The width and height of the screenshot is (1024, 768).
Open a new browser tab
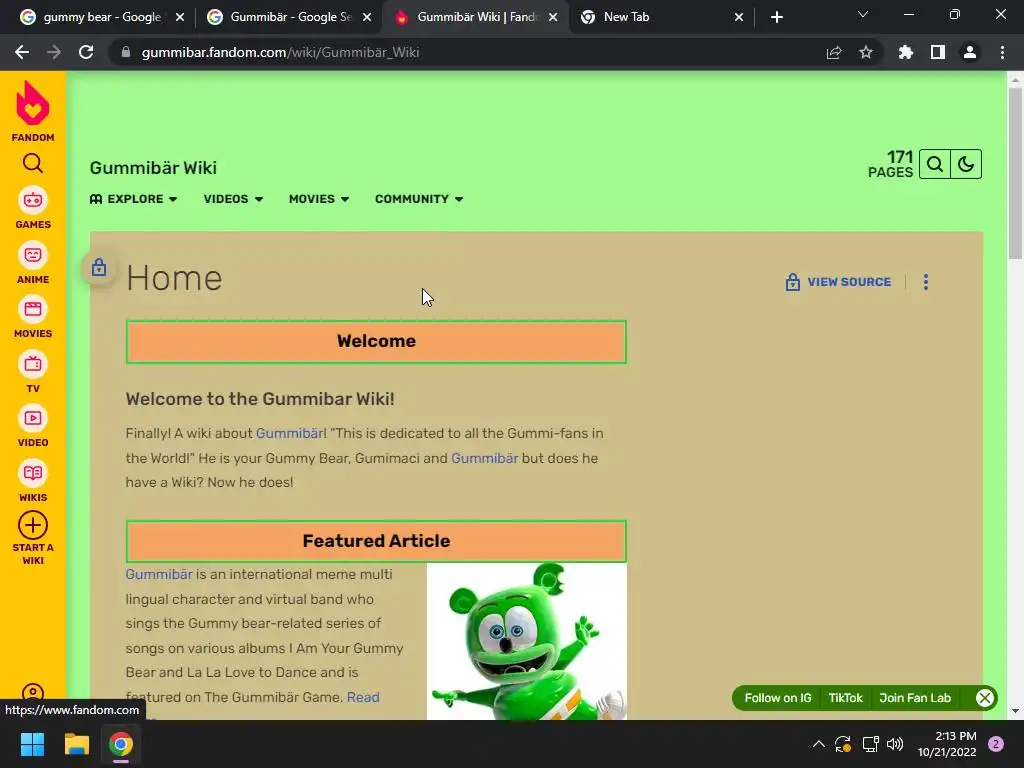776,17
